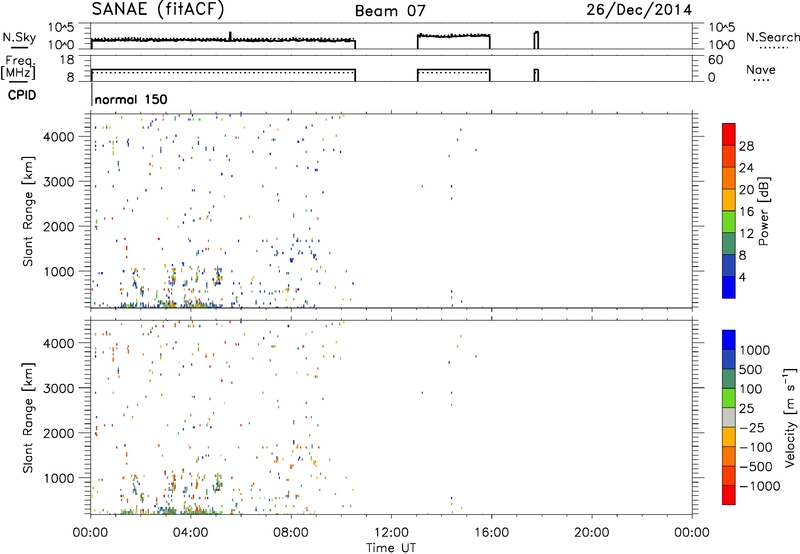Click the CPID row label
The width and height of the screenshot is (800, 554).
click(22, 95)
